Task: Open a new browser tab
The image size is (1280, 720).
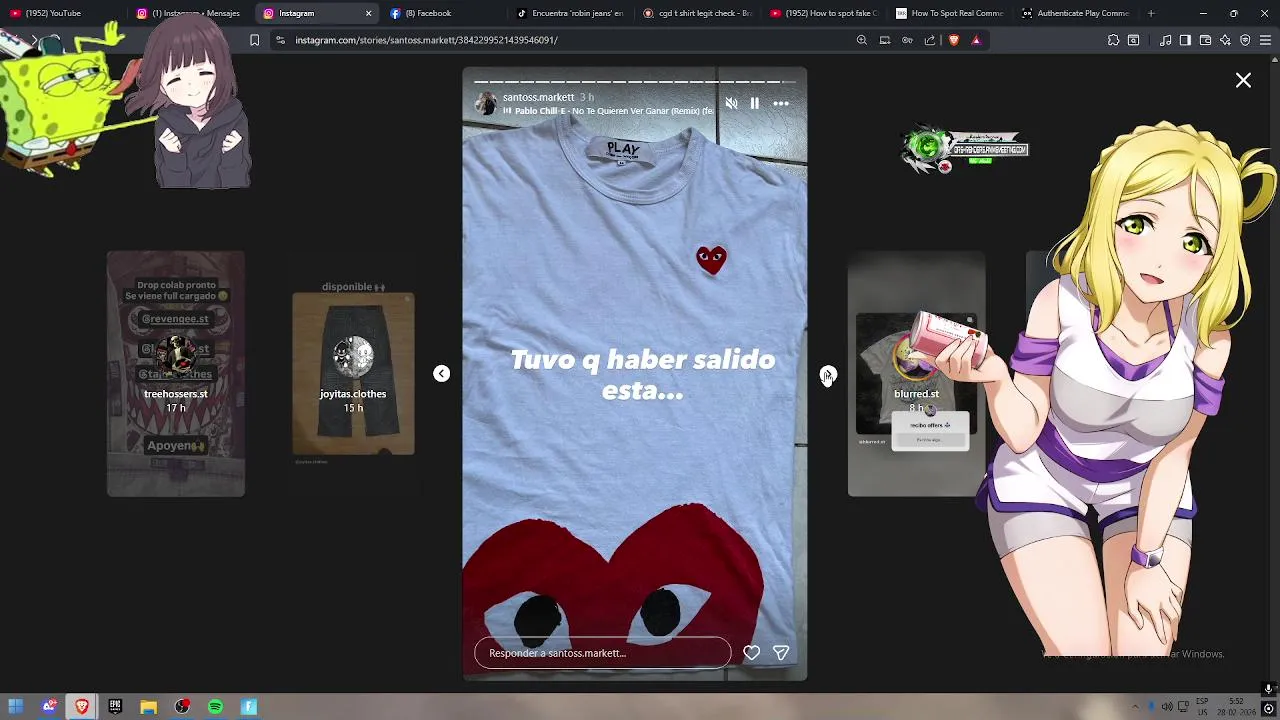Action: click(x=1151, y=13)
